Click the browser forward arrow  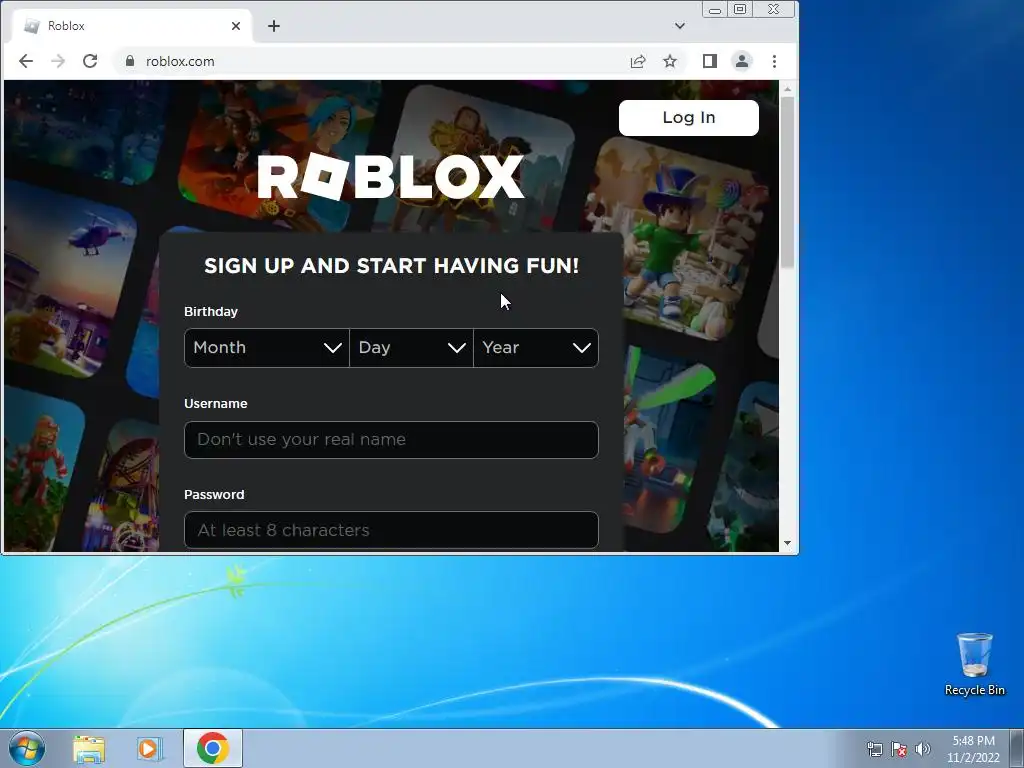(x=58, y=61)
